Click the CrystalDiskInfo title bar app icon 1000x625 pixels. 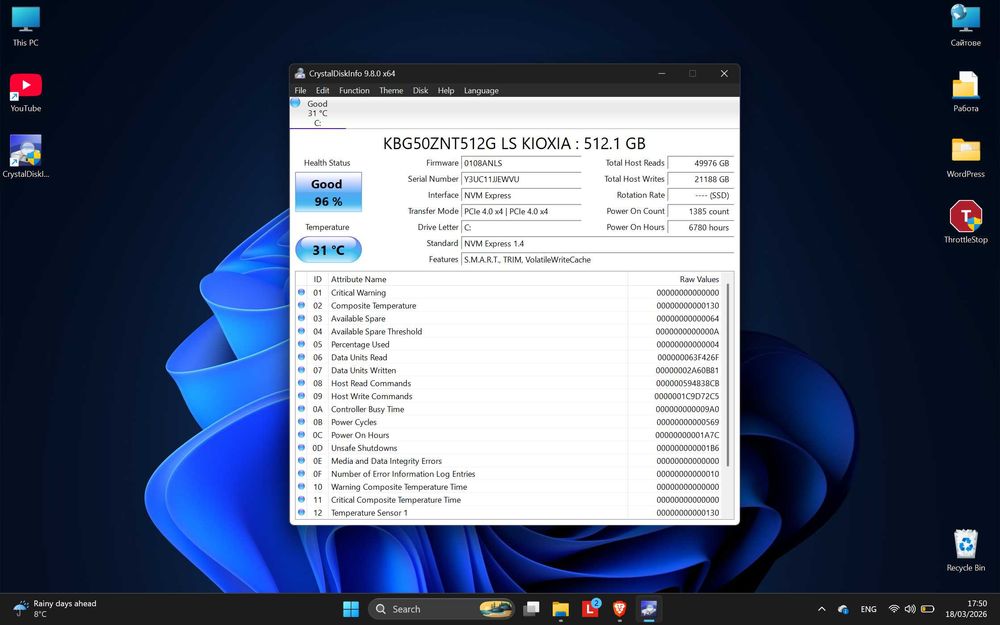click(300, 73)
